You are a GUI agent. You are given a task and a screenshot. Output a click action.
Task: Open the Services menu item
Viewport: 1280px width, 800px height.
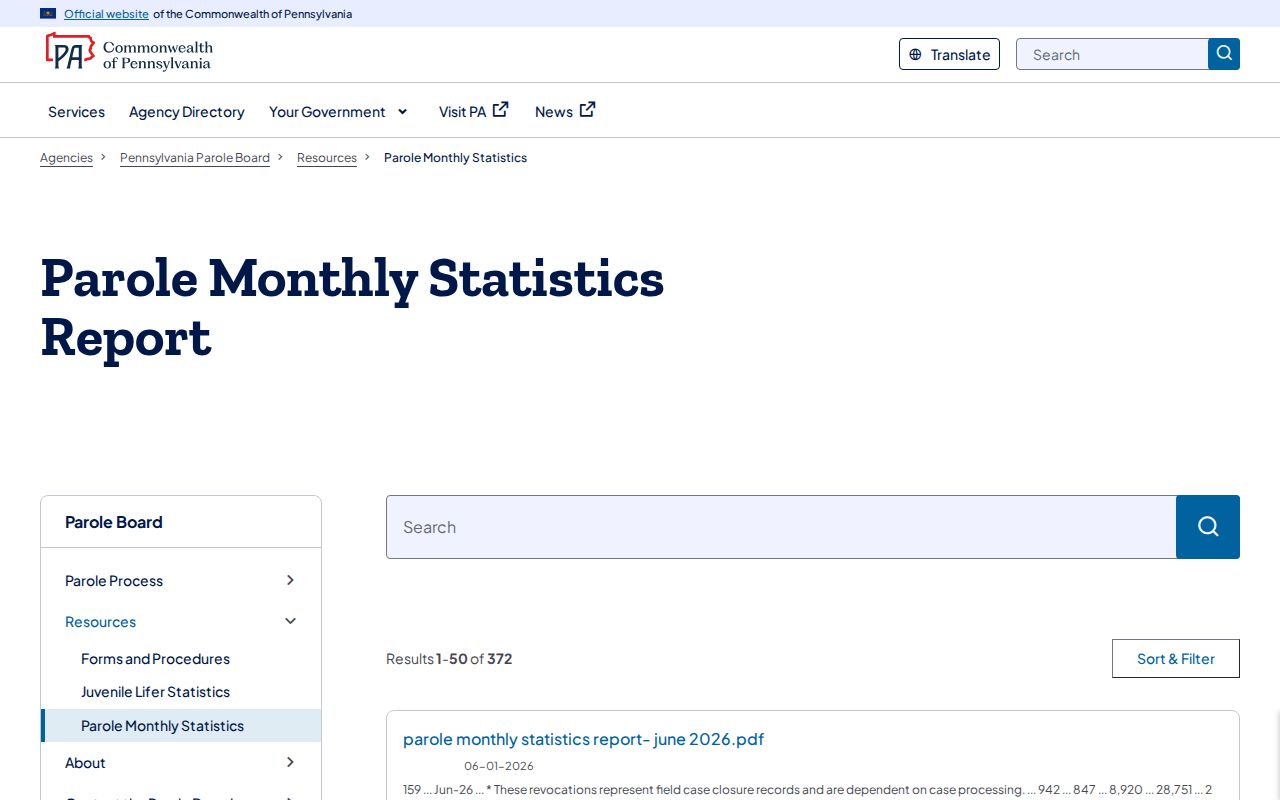click(x=76, y=112)
